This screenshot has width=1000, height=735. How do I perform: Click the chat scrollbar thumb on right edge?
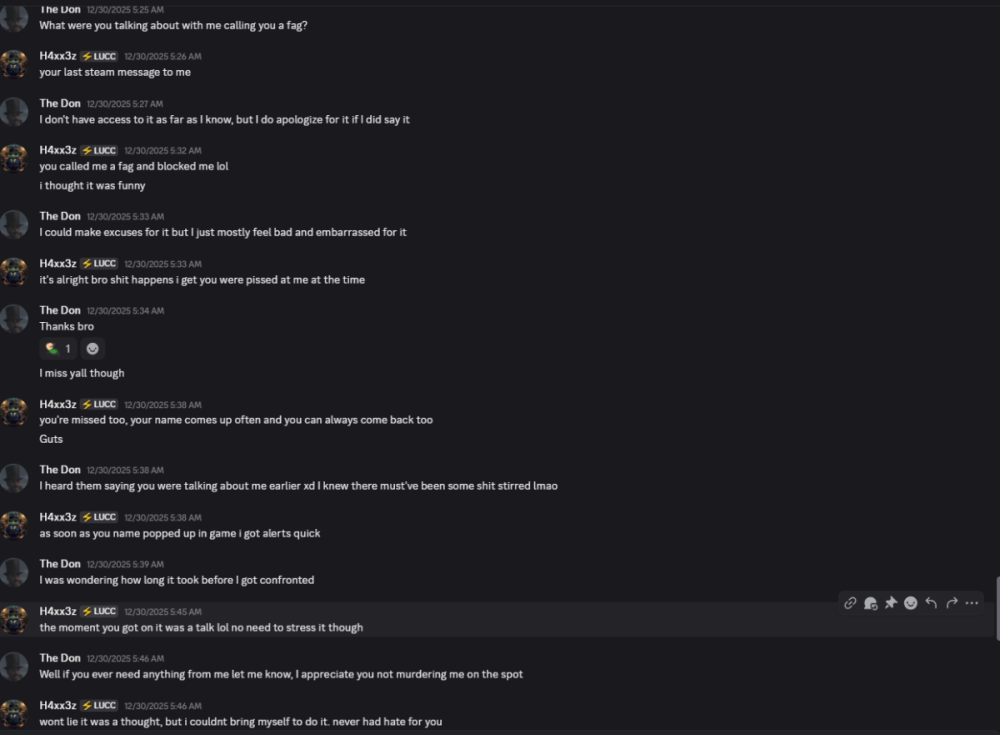point(996,607)
